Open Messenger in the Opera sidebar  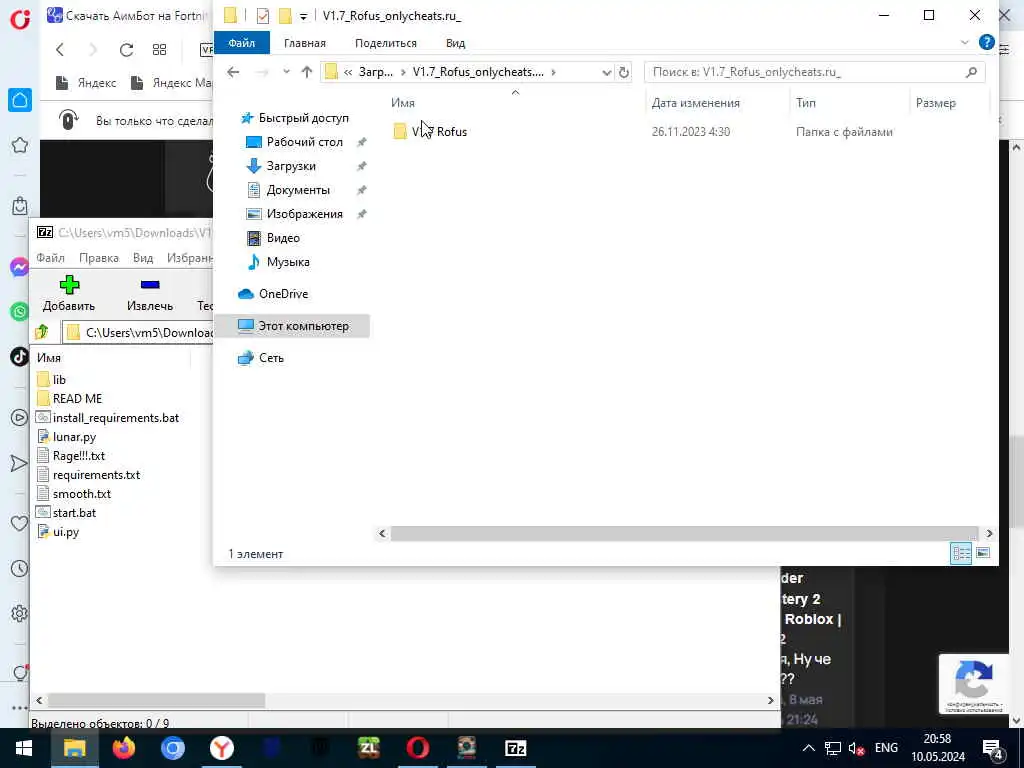coord(20,267)
